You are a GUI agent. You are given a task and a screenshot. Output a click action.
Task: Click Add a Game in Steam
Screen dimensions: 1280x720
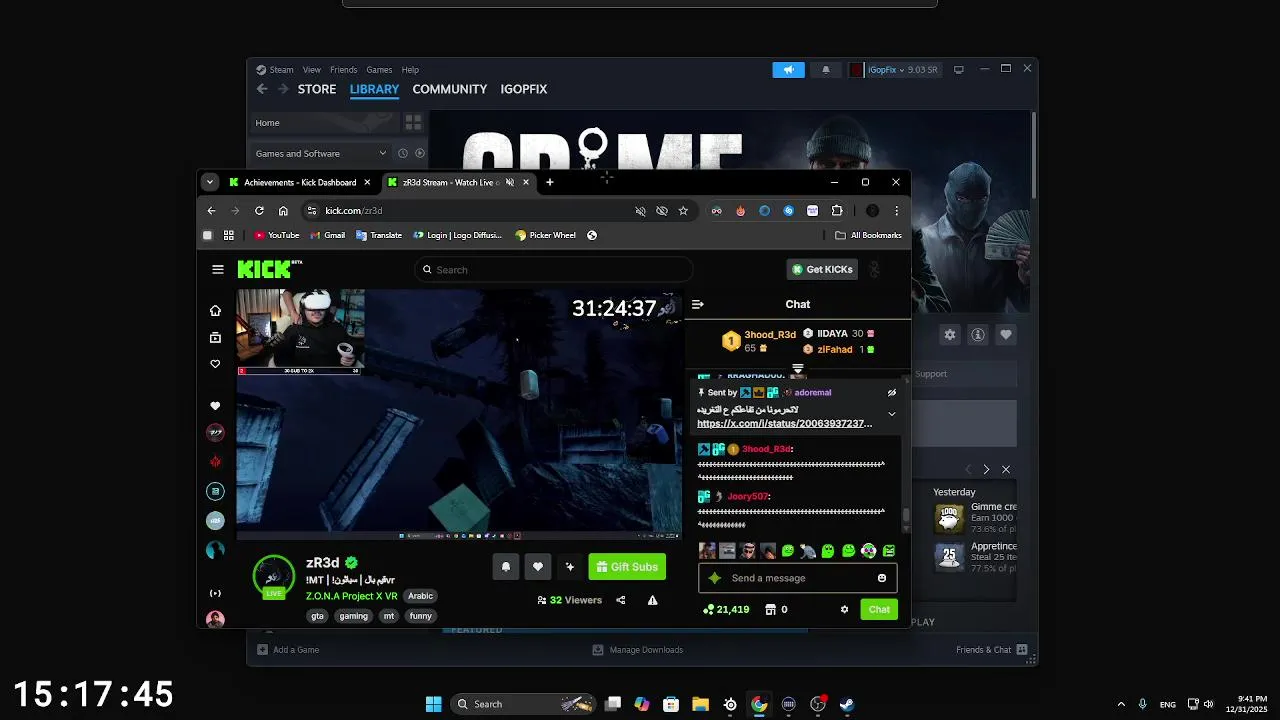coord(288,650)
